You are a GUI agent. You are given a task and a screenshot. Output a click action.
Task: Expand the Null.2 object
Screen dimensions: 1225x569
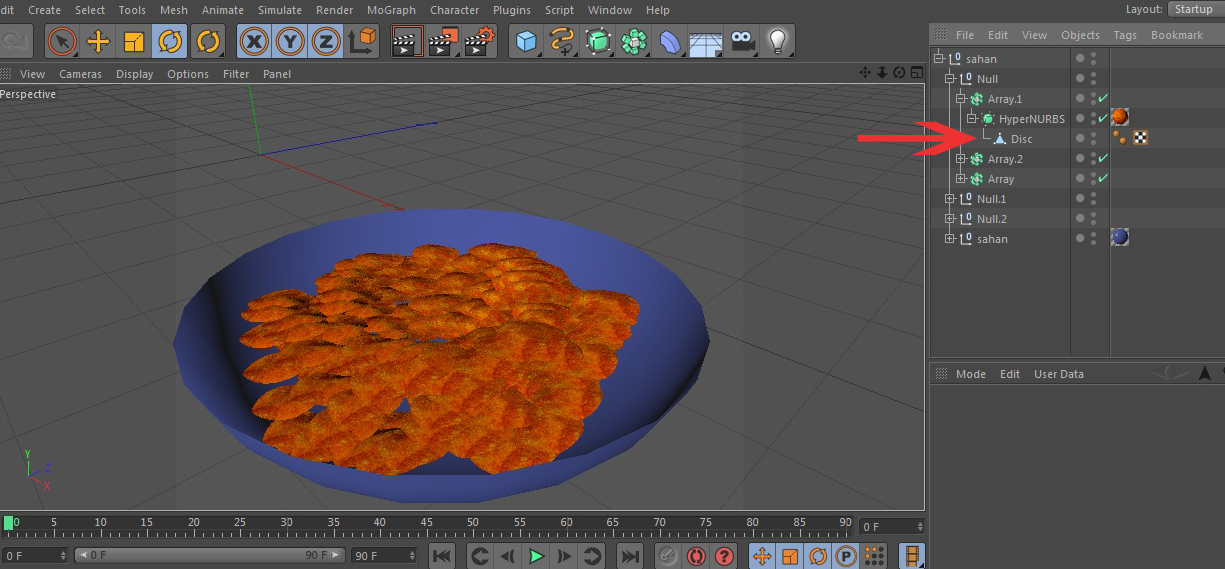tap(950, 219)
